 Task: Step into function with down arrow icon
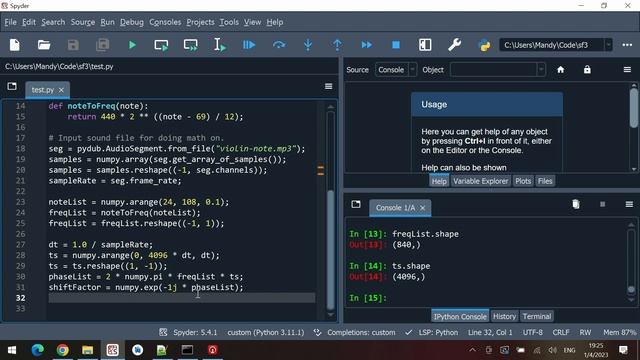308,45
